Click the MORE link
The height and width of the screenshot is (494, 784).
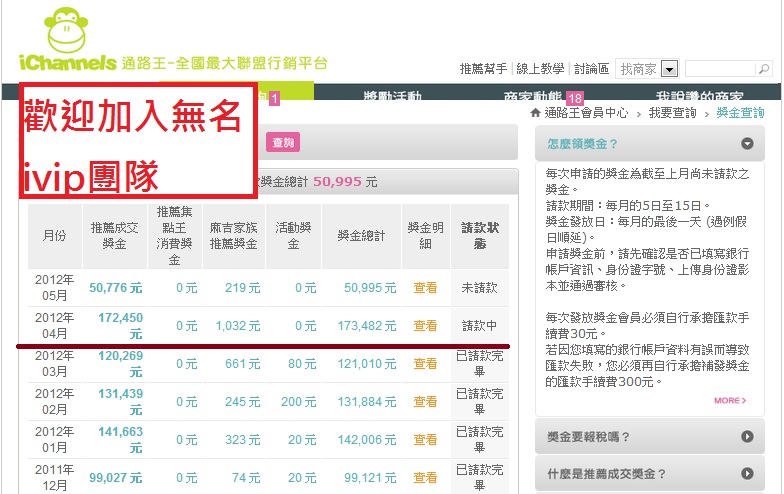tap(730, 400)
